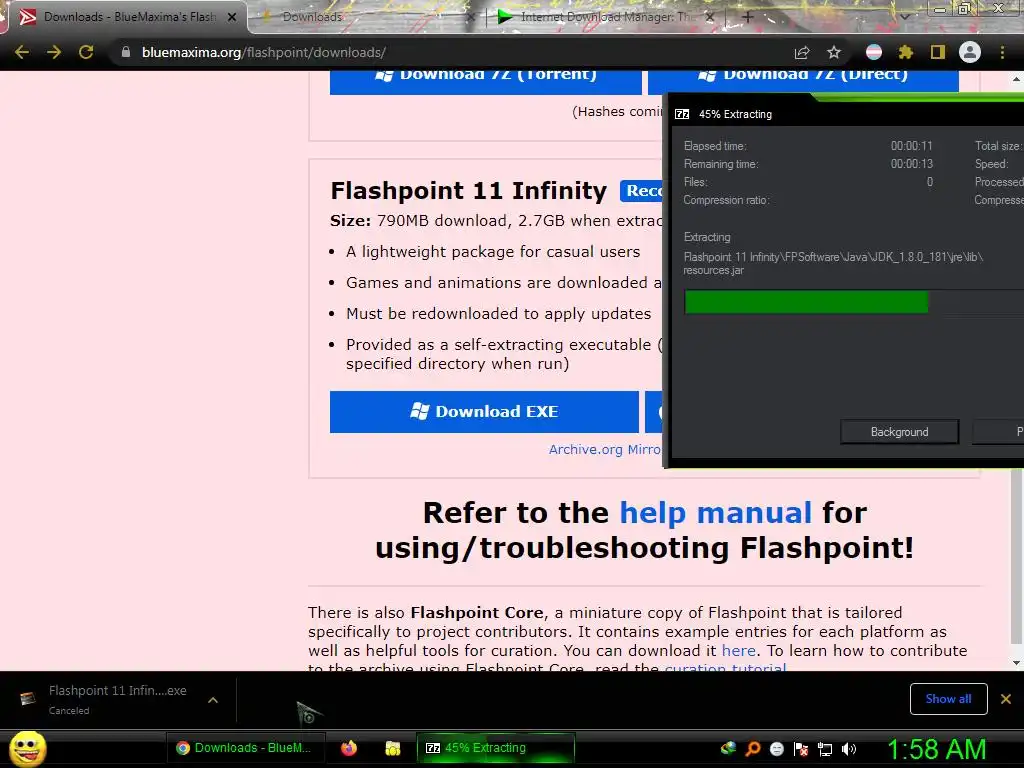Open the network tray icon
1024x768 pixels.
click(825, 749)
